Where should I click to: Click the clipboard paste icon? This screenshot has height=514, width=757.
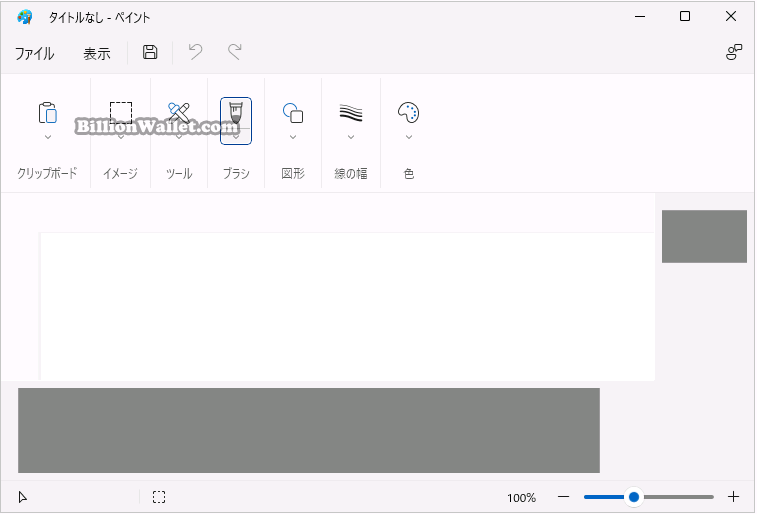pos(47,113)
